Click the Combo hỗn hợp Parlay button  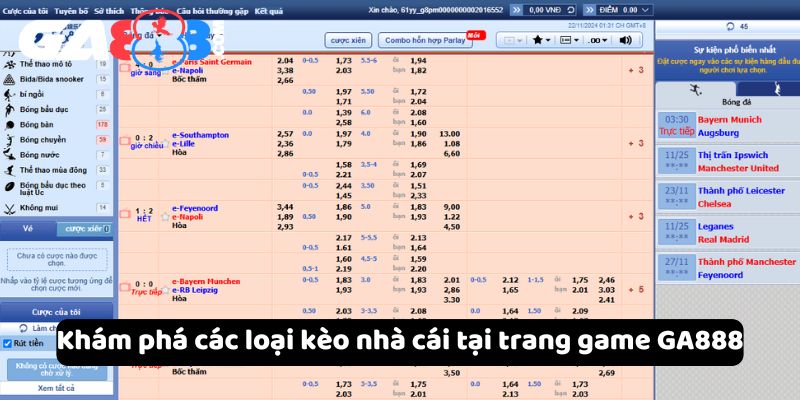click(x=425, y=40)
